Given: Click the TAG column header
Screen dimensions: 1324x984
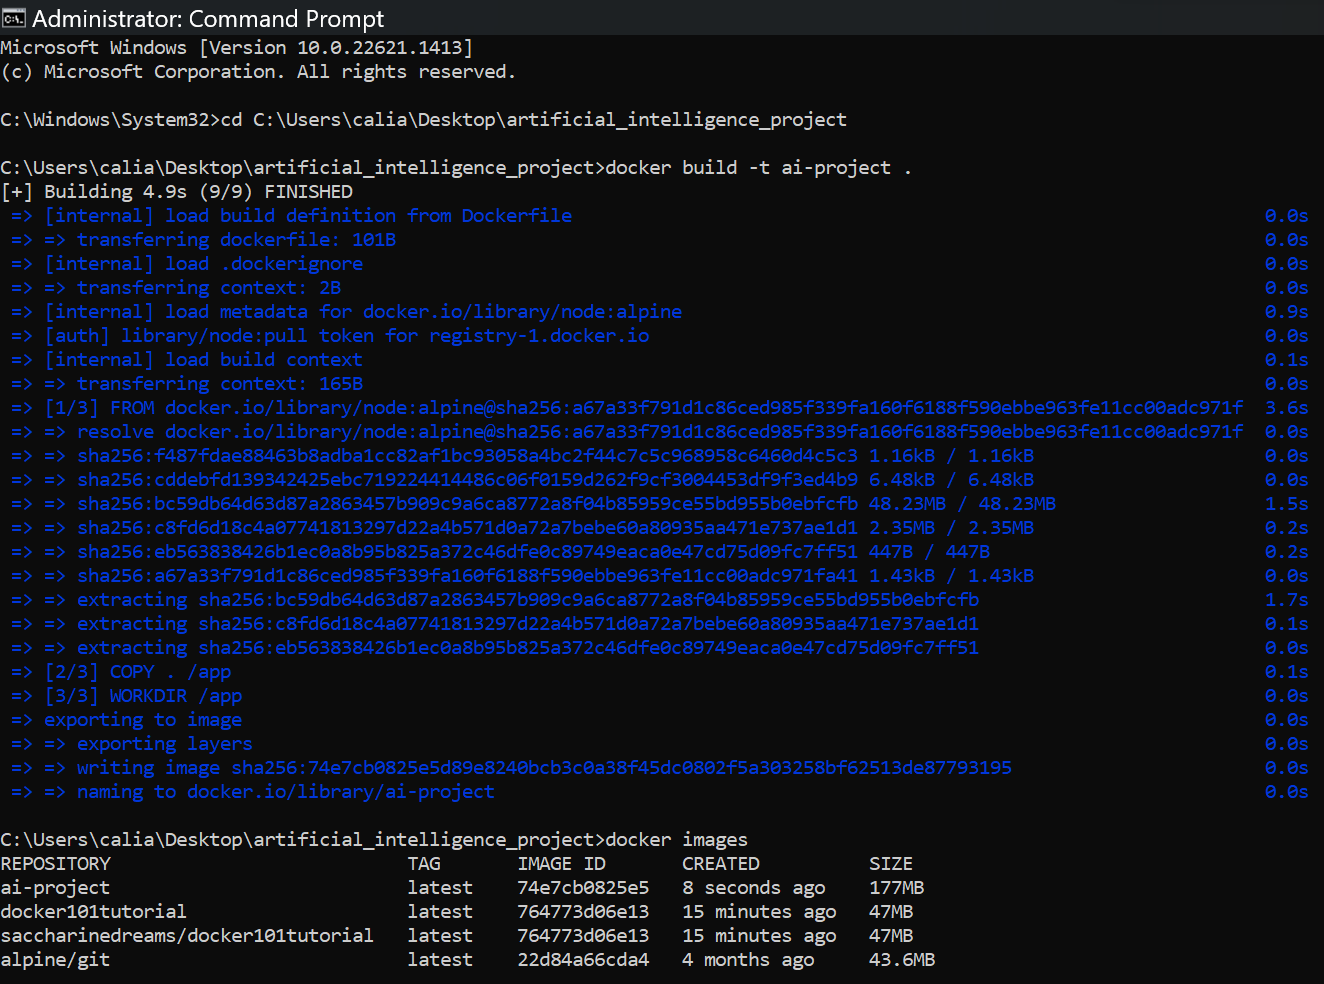Looking at the screenshot, I should pyautogui.click(x=424, y=864).
